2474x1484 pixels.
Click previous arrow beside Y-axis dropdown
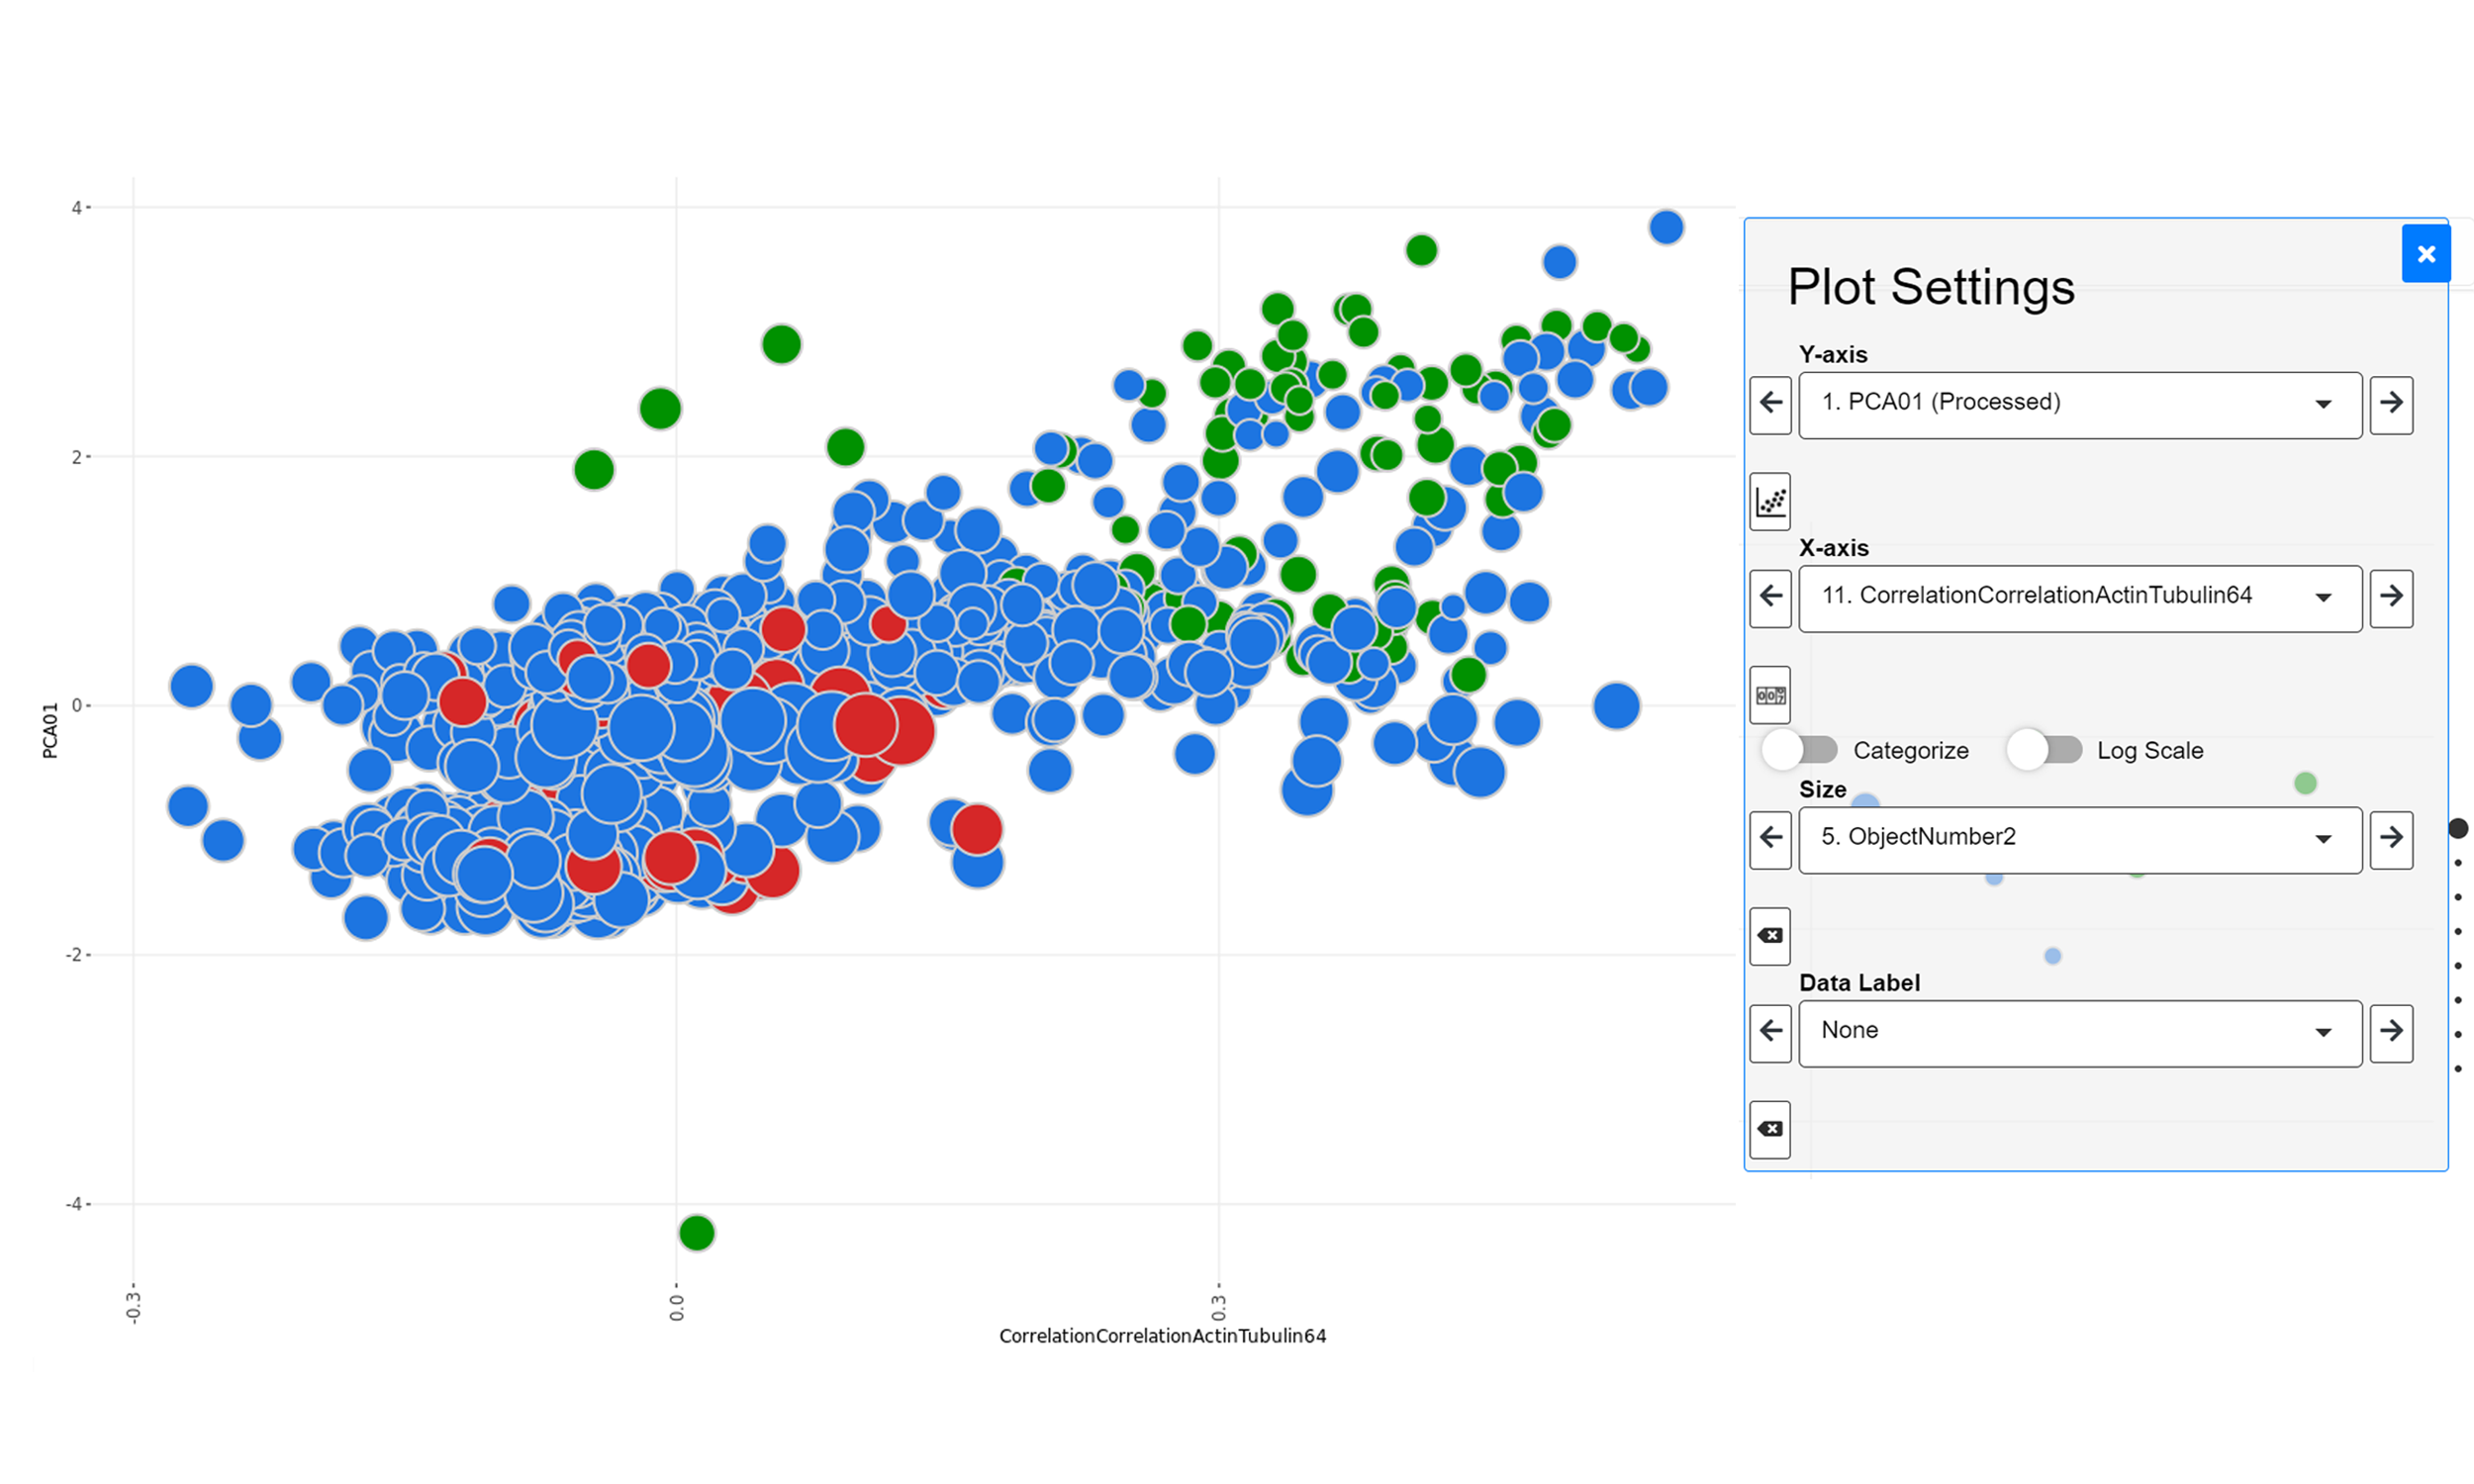[1770, 404]
